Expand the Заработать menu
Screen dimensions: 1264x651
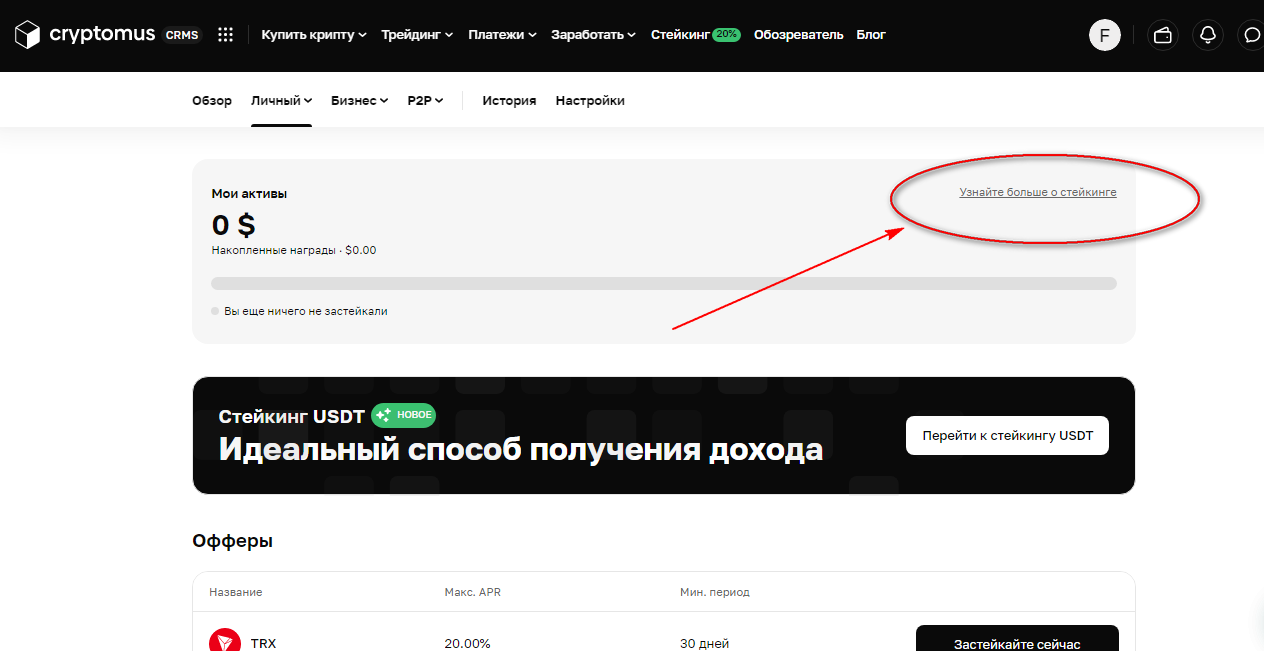(593, 35)
